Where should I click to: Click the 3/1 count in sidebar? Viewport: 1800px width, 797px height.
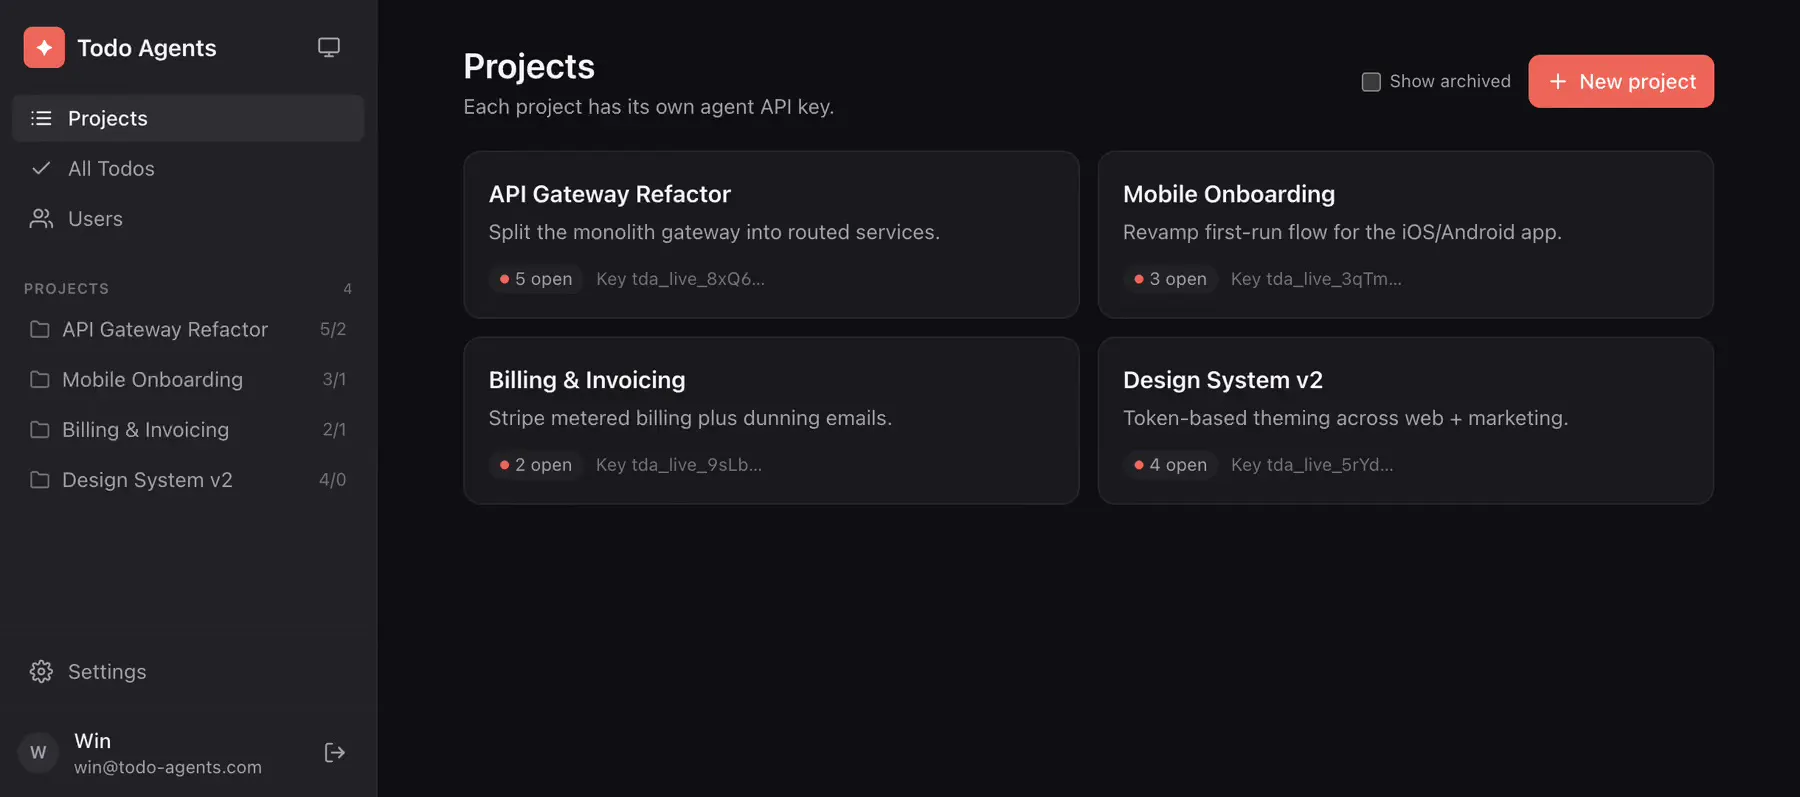(x=334, y=379)
